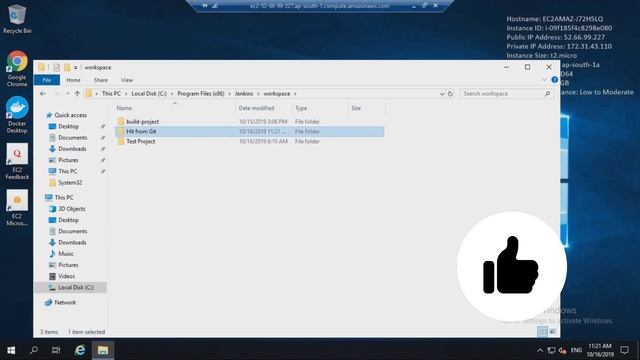
Task: Select 3D Objects in the navigation pane
Action: [x=71, y=209]
